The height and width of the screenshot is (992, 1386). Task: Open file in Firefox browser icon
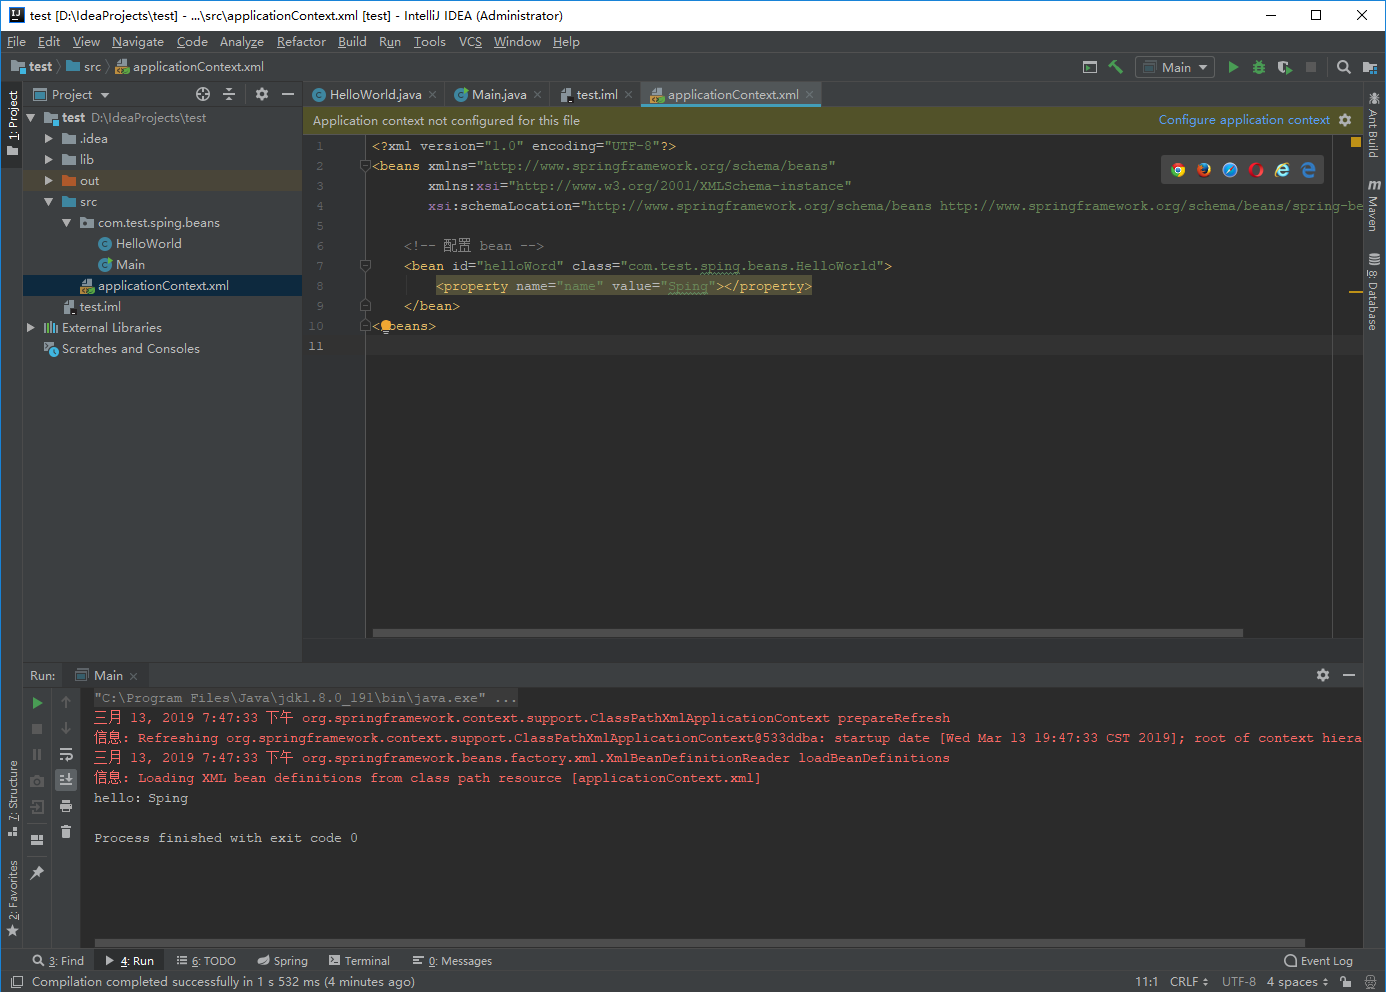[x=1204, y=170]
